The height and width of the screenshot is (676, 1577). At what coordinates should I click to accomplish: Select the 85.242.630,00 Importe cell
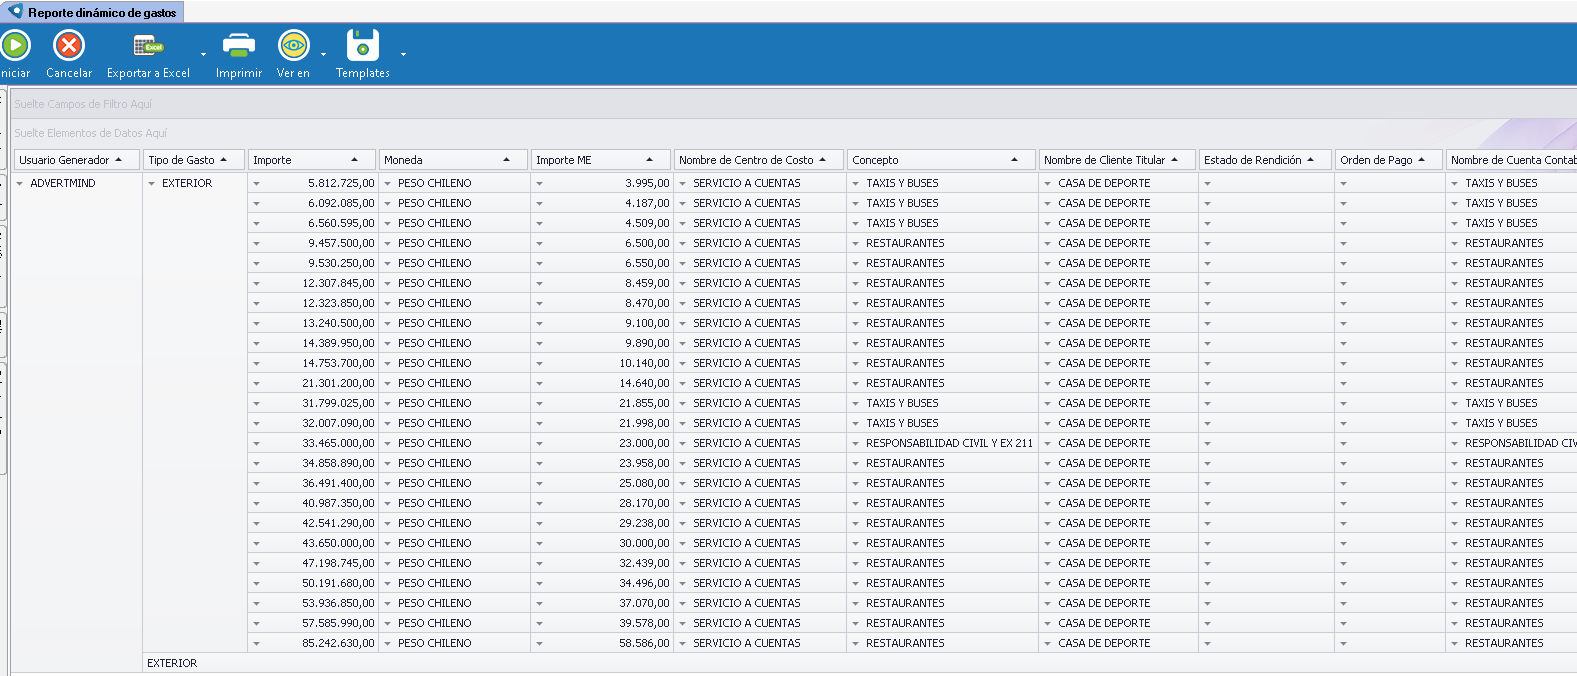tap(338, 643)
